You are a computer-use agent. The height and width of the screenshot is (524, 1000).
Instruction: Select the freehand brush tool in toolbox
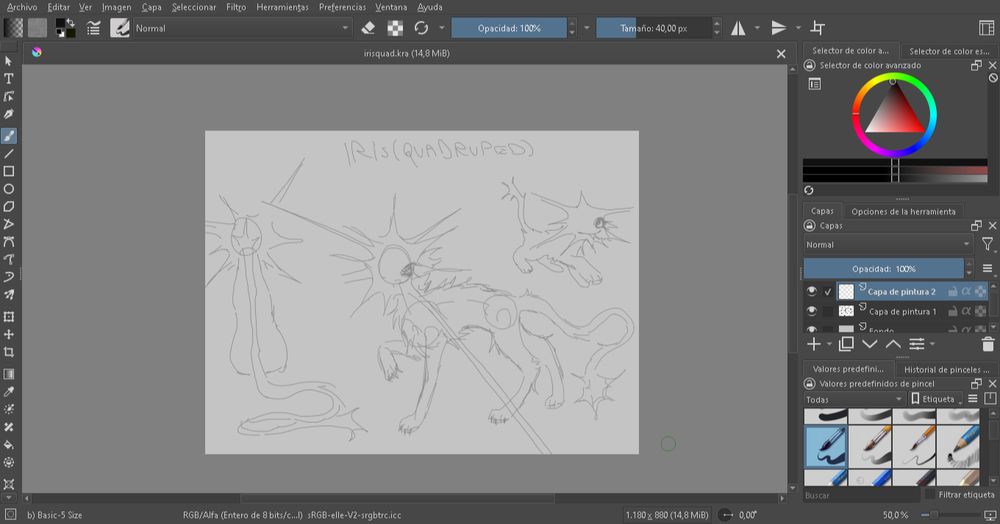coord(9,136)
